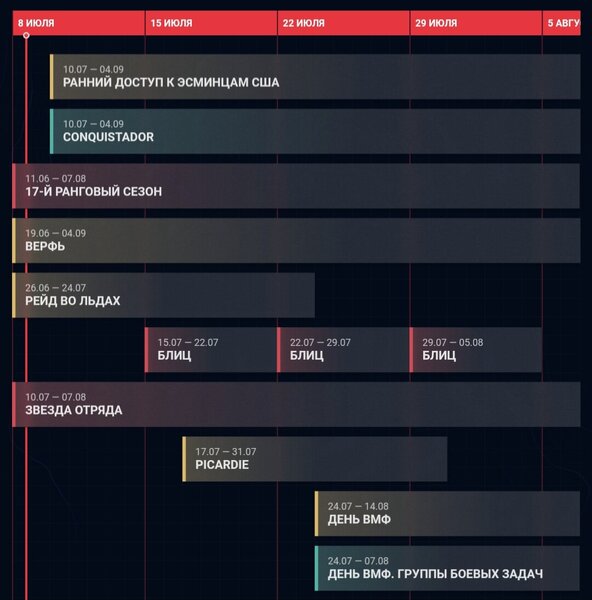Image resolution: width=592 pixels, height=600 pixels.
Task: Open the Блиц 29.07 – 05.08 event
Action: [476, 350]
